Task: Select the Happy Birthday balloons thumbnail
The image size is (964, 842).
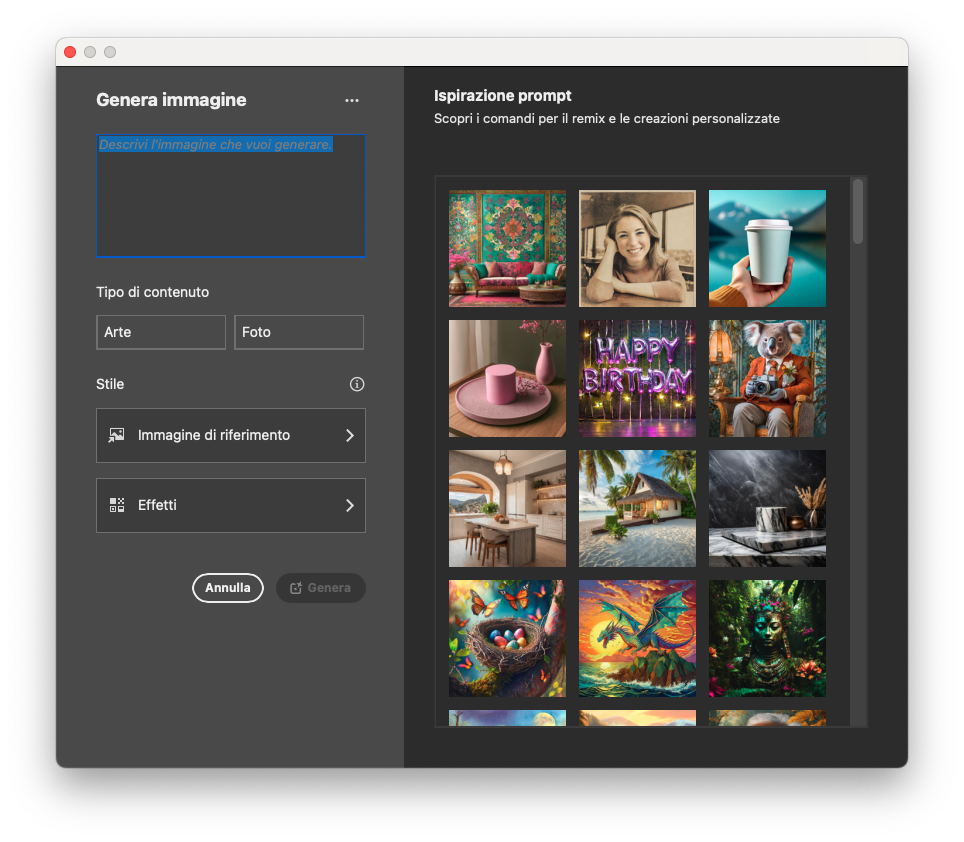Action: [637, 378]
